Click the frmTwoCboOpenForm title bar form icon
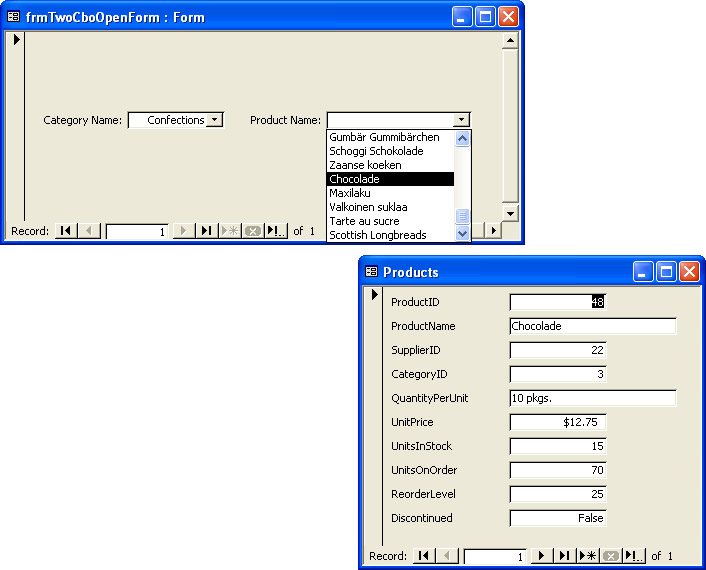This screenshot has width=706, height=570. pos(14,17)
